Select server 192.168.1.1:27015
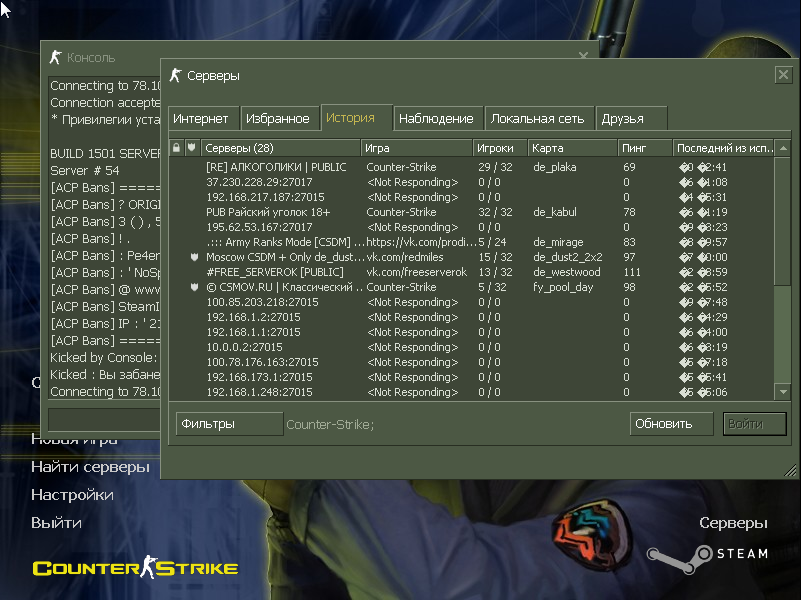This screenshot has height=600, width=801. tap(472, 332)
